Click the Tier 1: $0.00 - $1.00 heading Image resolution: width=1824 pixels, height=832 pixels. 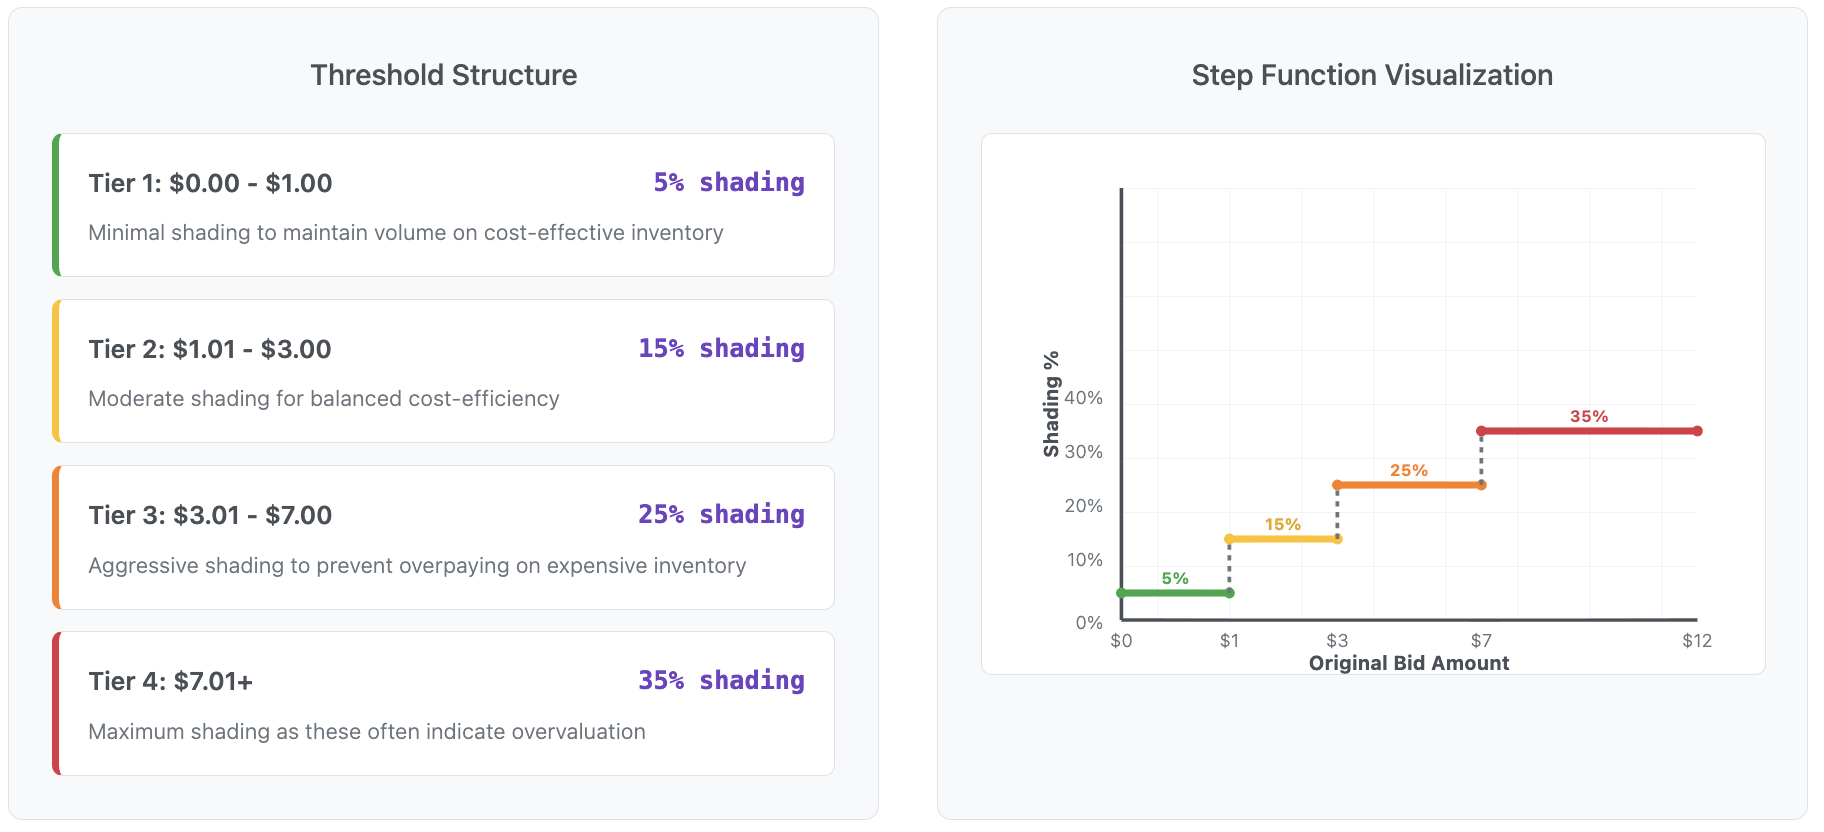[210, 184]
